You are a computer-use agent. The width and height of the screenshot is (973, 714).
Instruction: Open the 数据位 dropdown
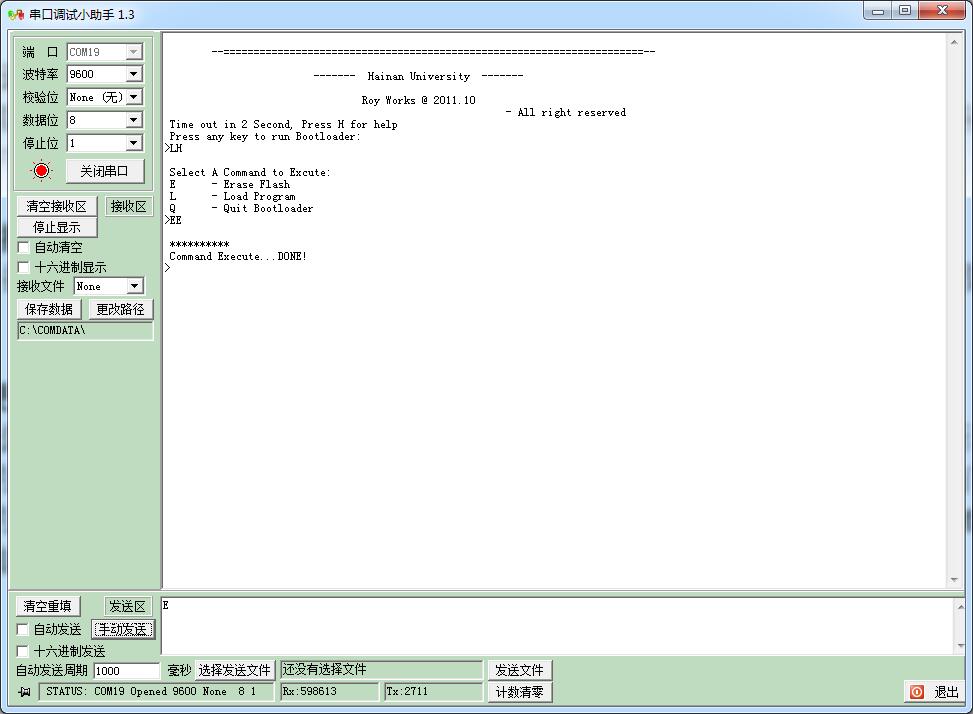coord(133,120)
